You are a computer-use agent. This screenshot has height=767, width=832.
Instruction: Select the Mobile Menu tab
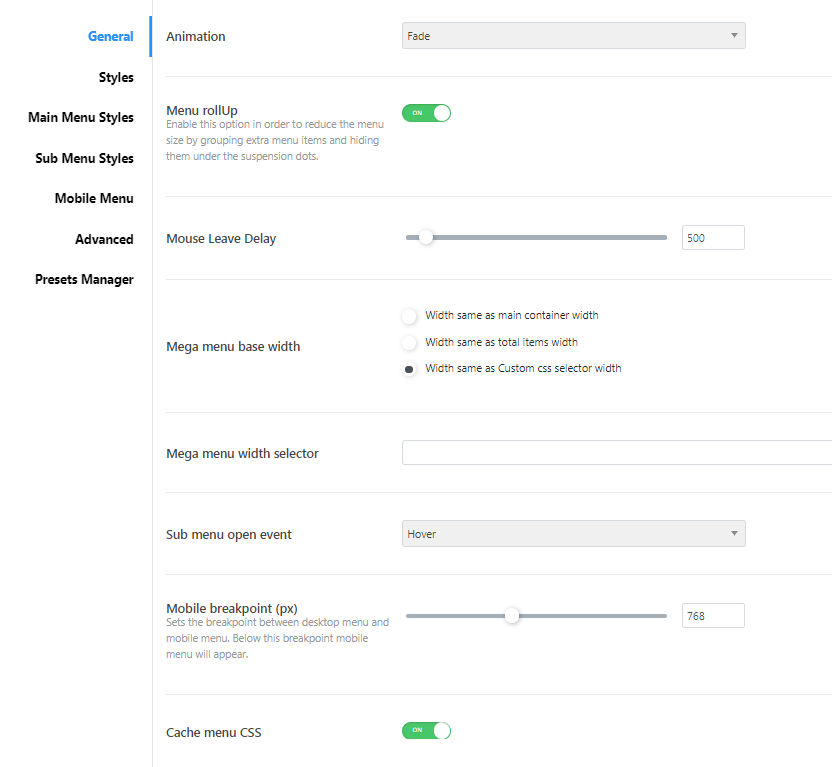94,199
